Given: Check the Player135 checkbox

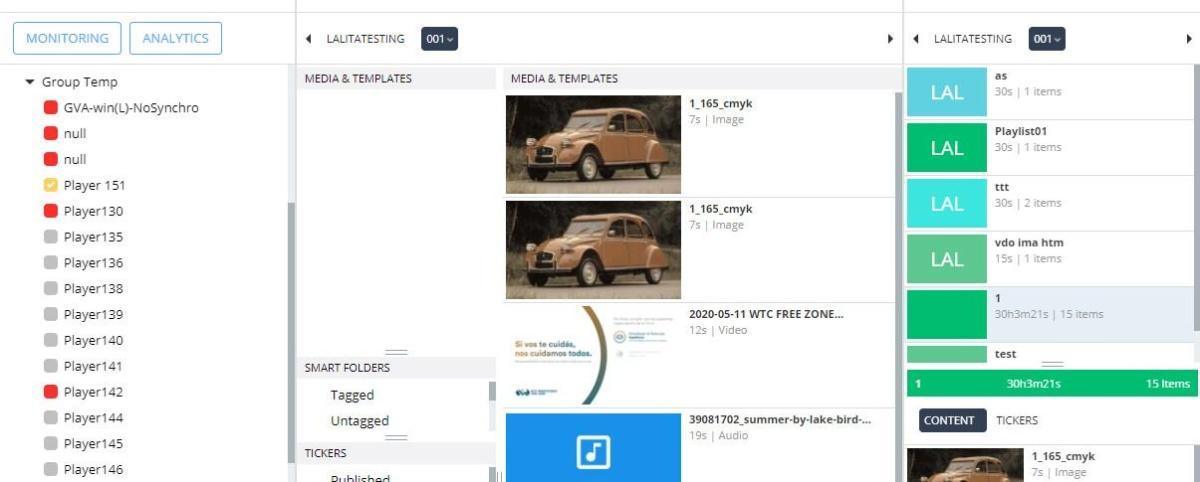Looking at the screenshot, I should tap(50, 237).
